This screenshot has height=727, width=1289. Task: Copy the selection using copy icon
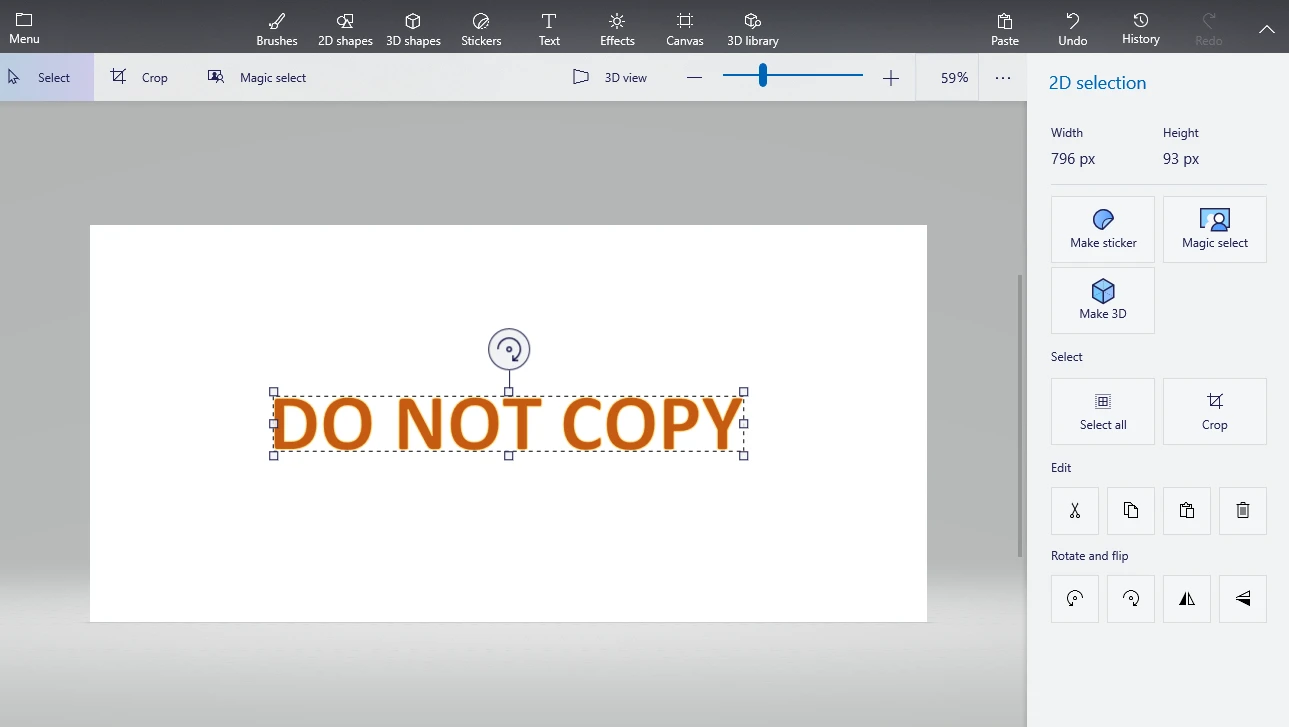coord(1131,511)
